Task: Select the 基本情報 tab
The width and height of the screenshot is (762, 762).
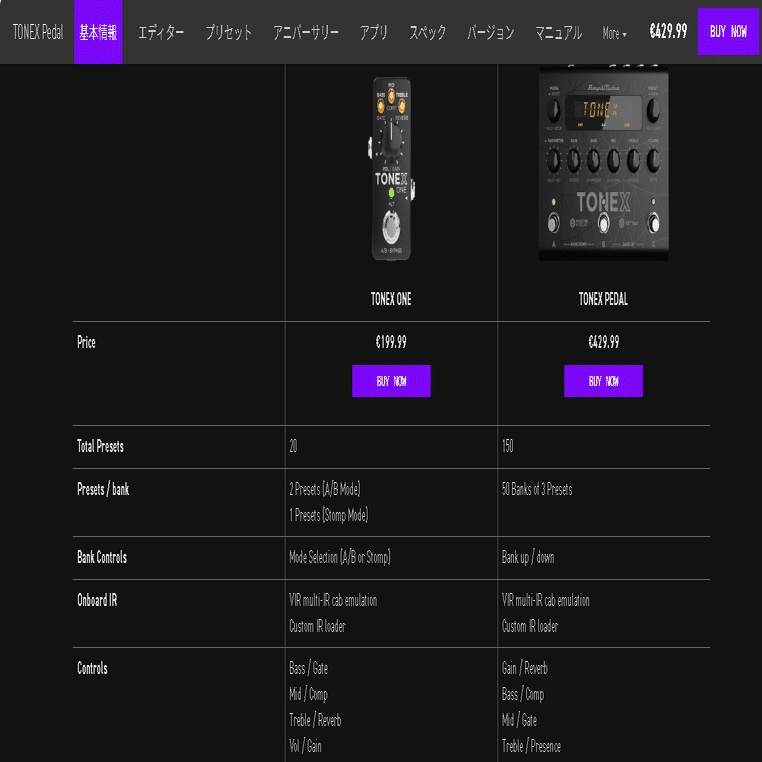Action: 98,32
